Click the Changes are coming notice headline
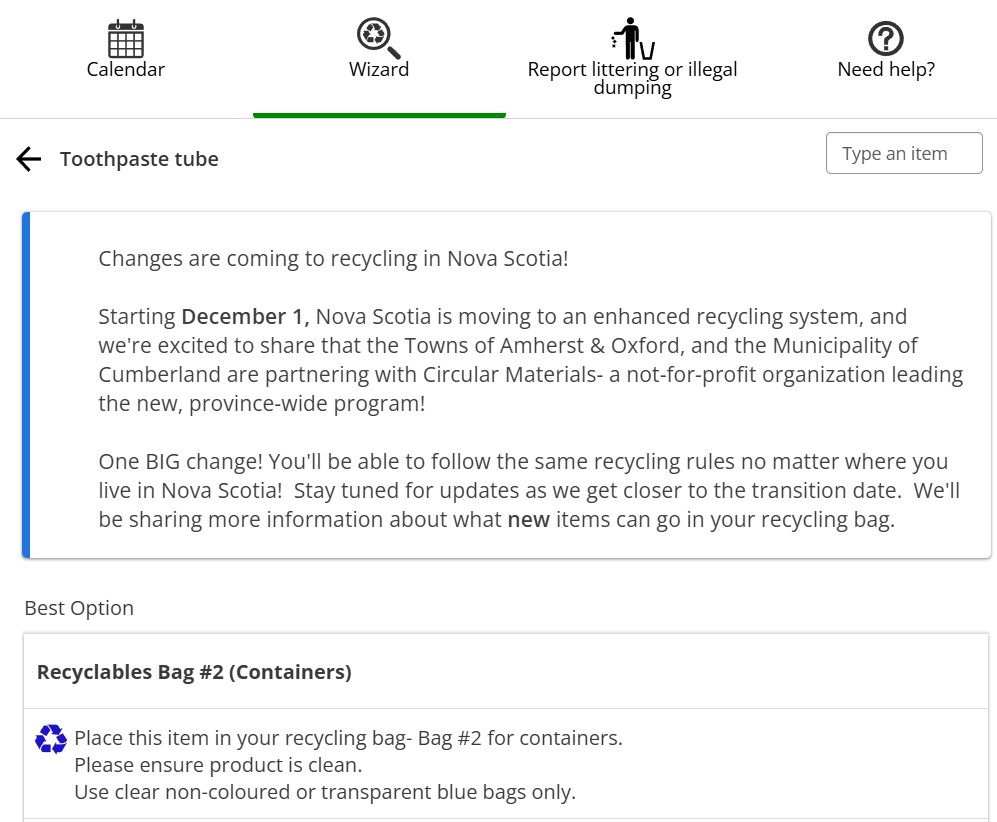This screenshot has width=997, height=822. click(x=333, y=259)
